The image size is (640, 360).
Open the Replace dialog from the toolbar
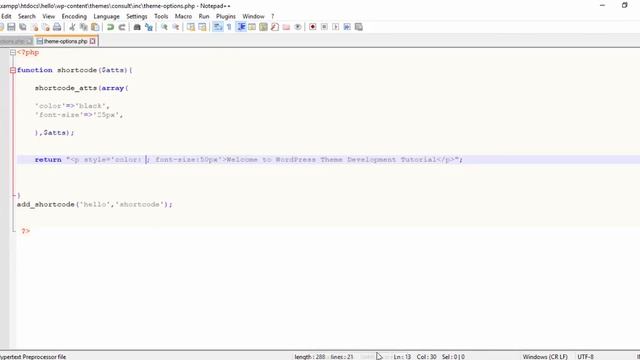pos(149,27)
